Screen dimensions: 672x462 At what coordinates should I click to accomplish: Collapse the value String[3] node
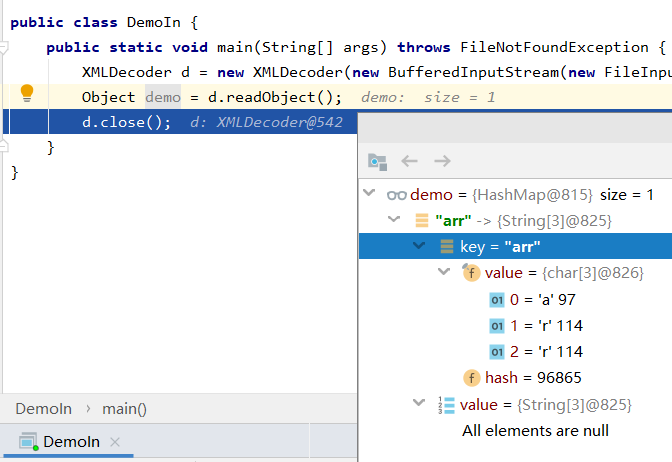point(420,404)
